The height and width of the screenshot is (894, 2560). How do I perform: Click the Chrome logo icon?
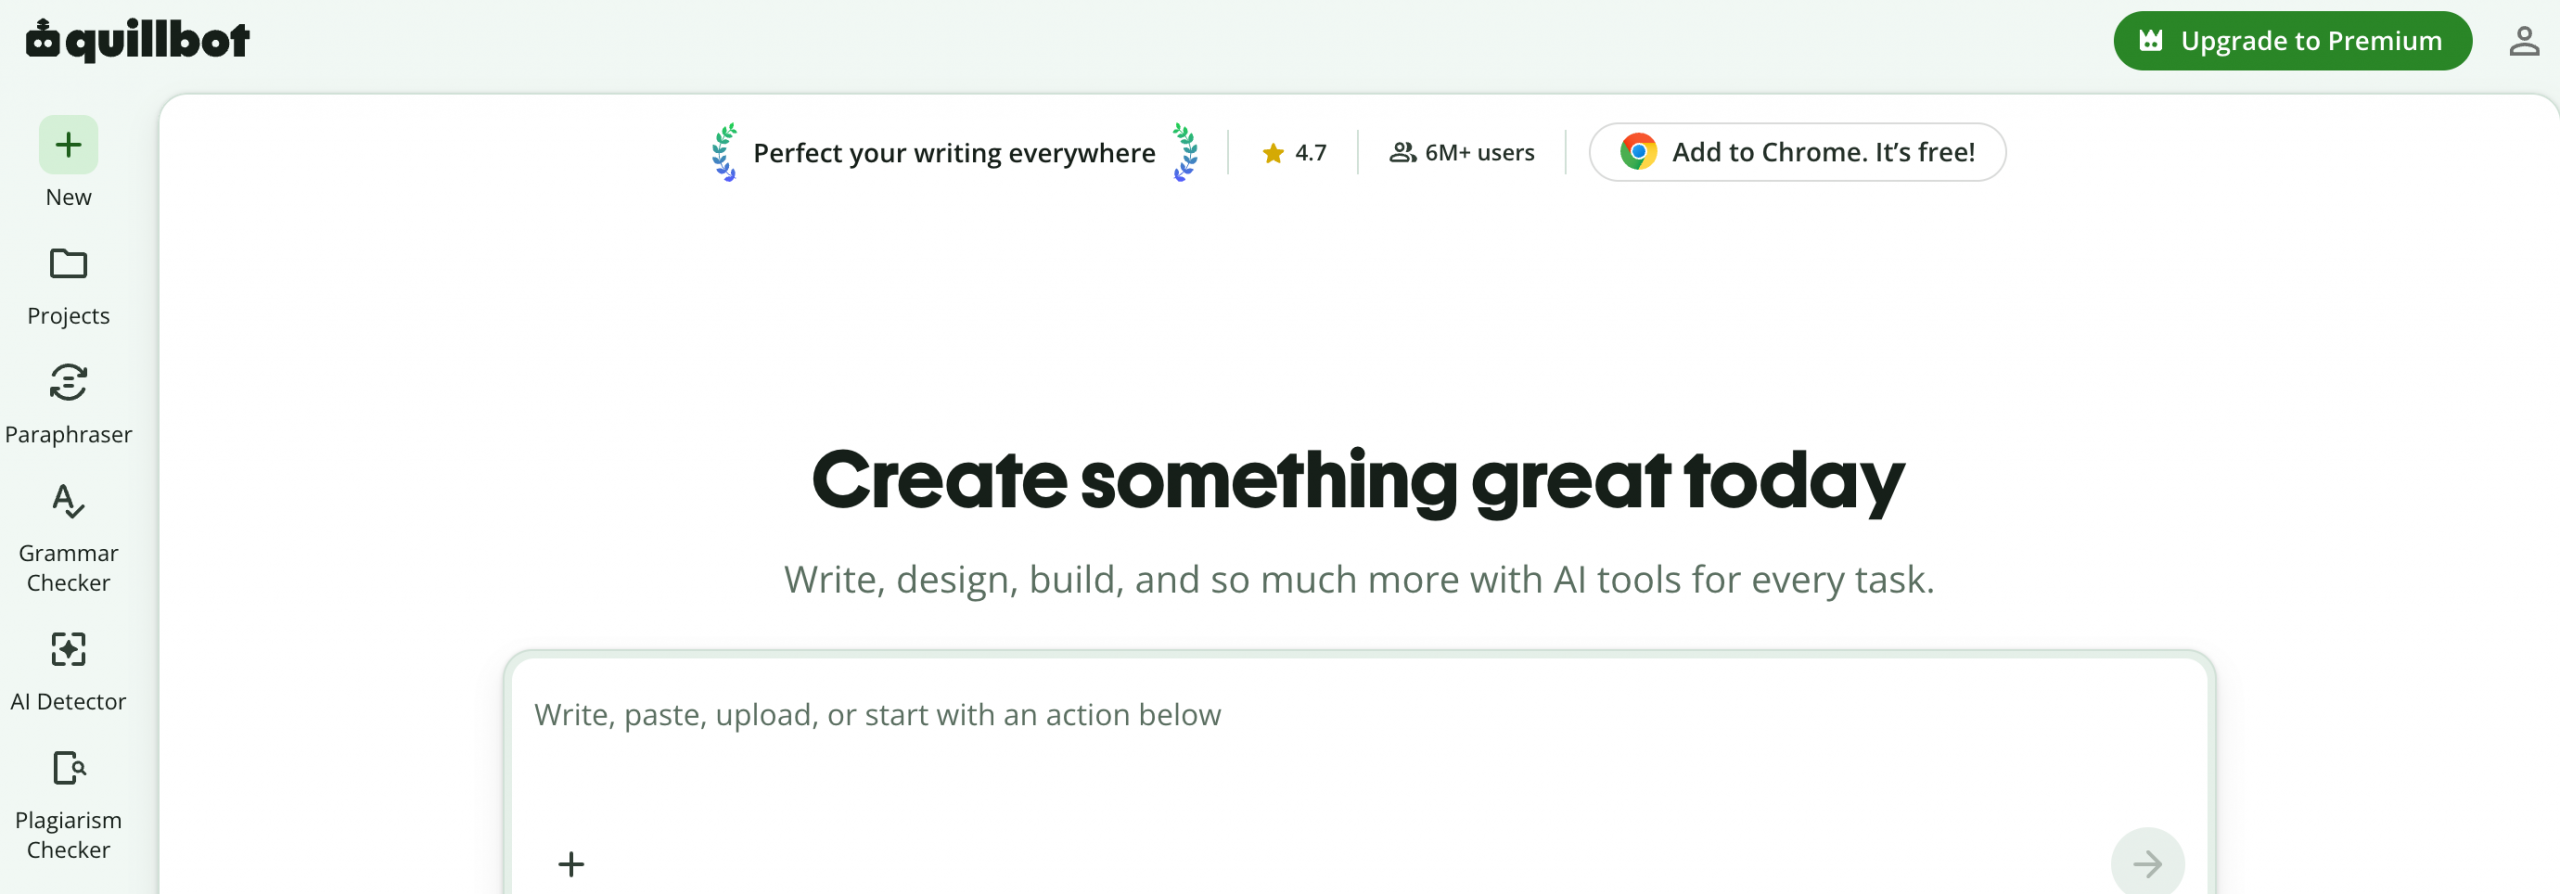(x=1638, y=152)
